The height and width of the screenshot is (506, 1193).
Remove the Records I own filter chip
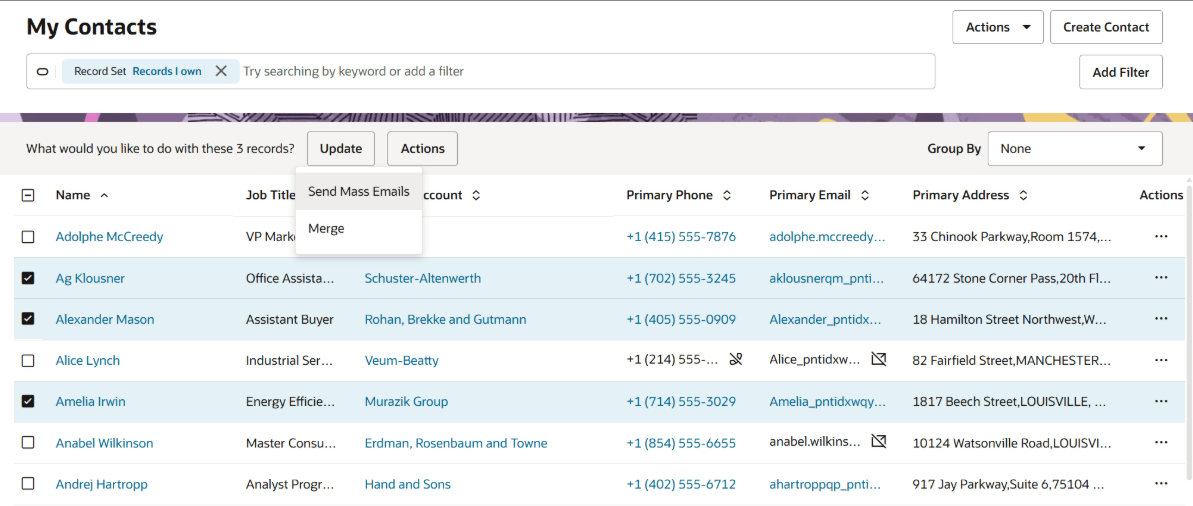click(x=221, y=71)
